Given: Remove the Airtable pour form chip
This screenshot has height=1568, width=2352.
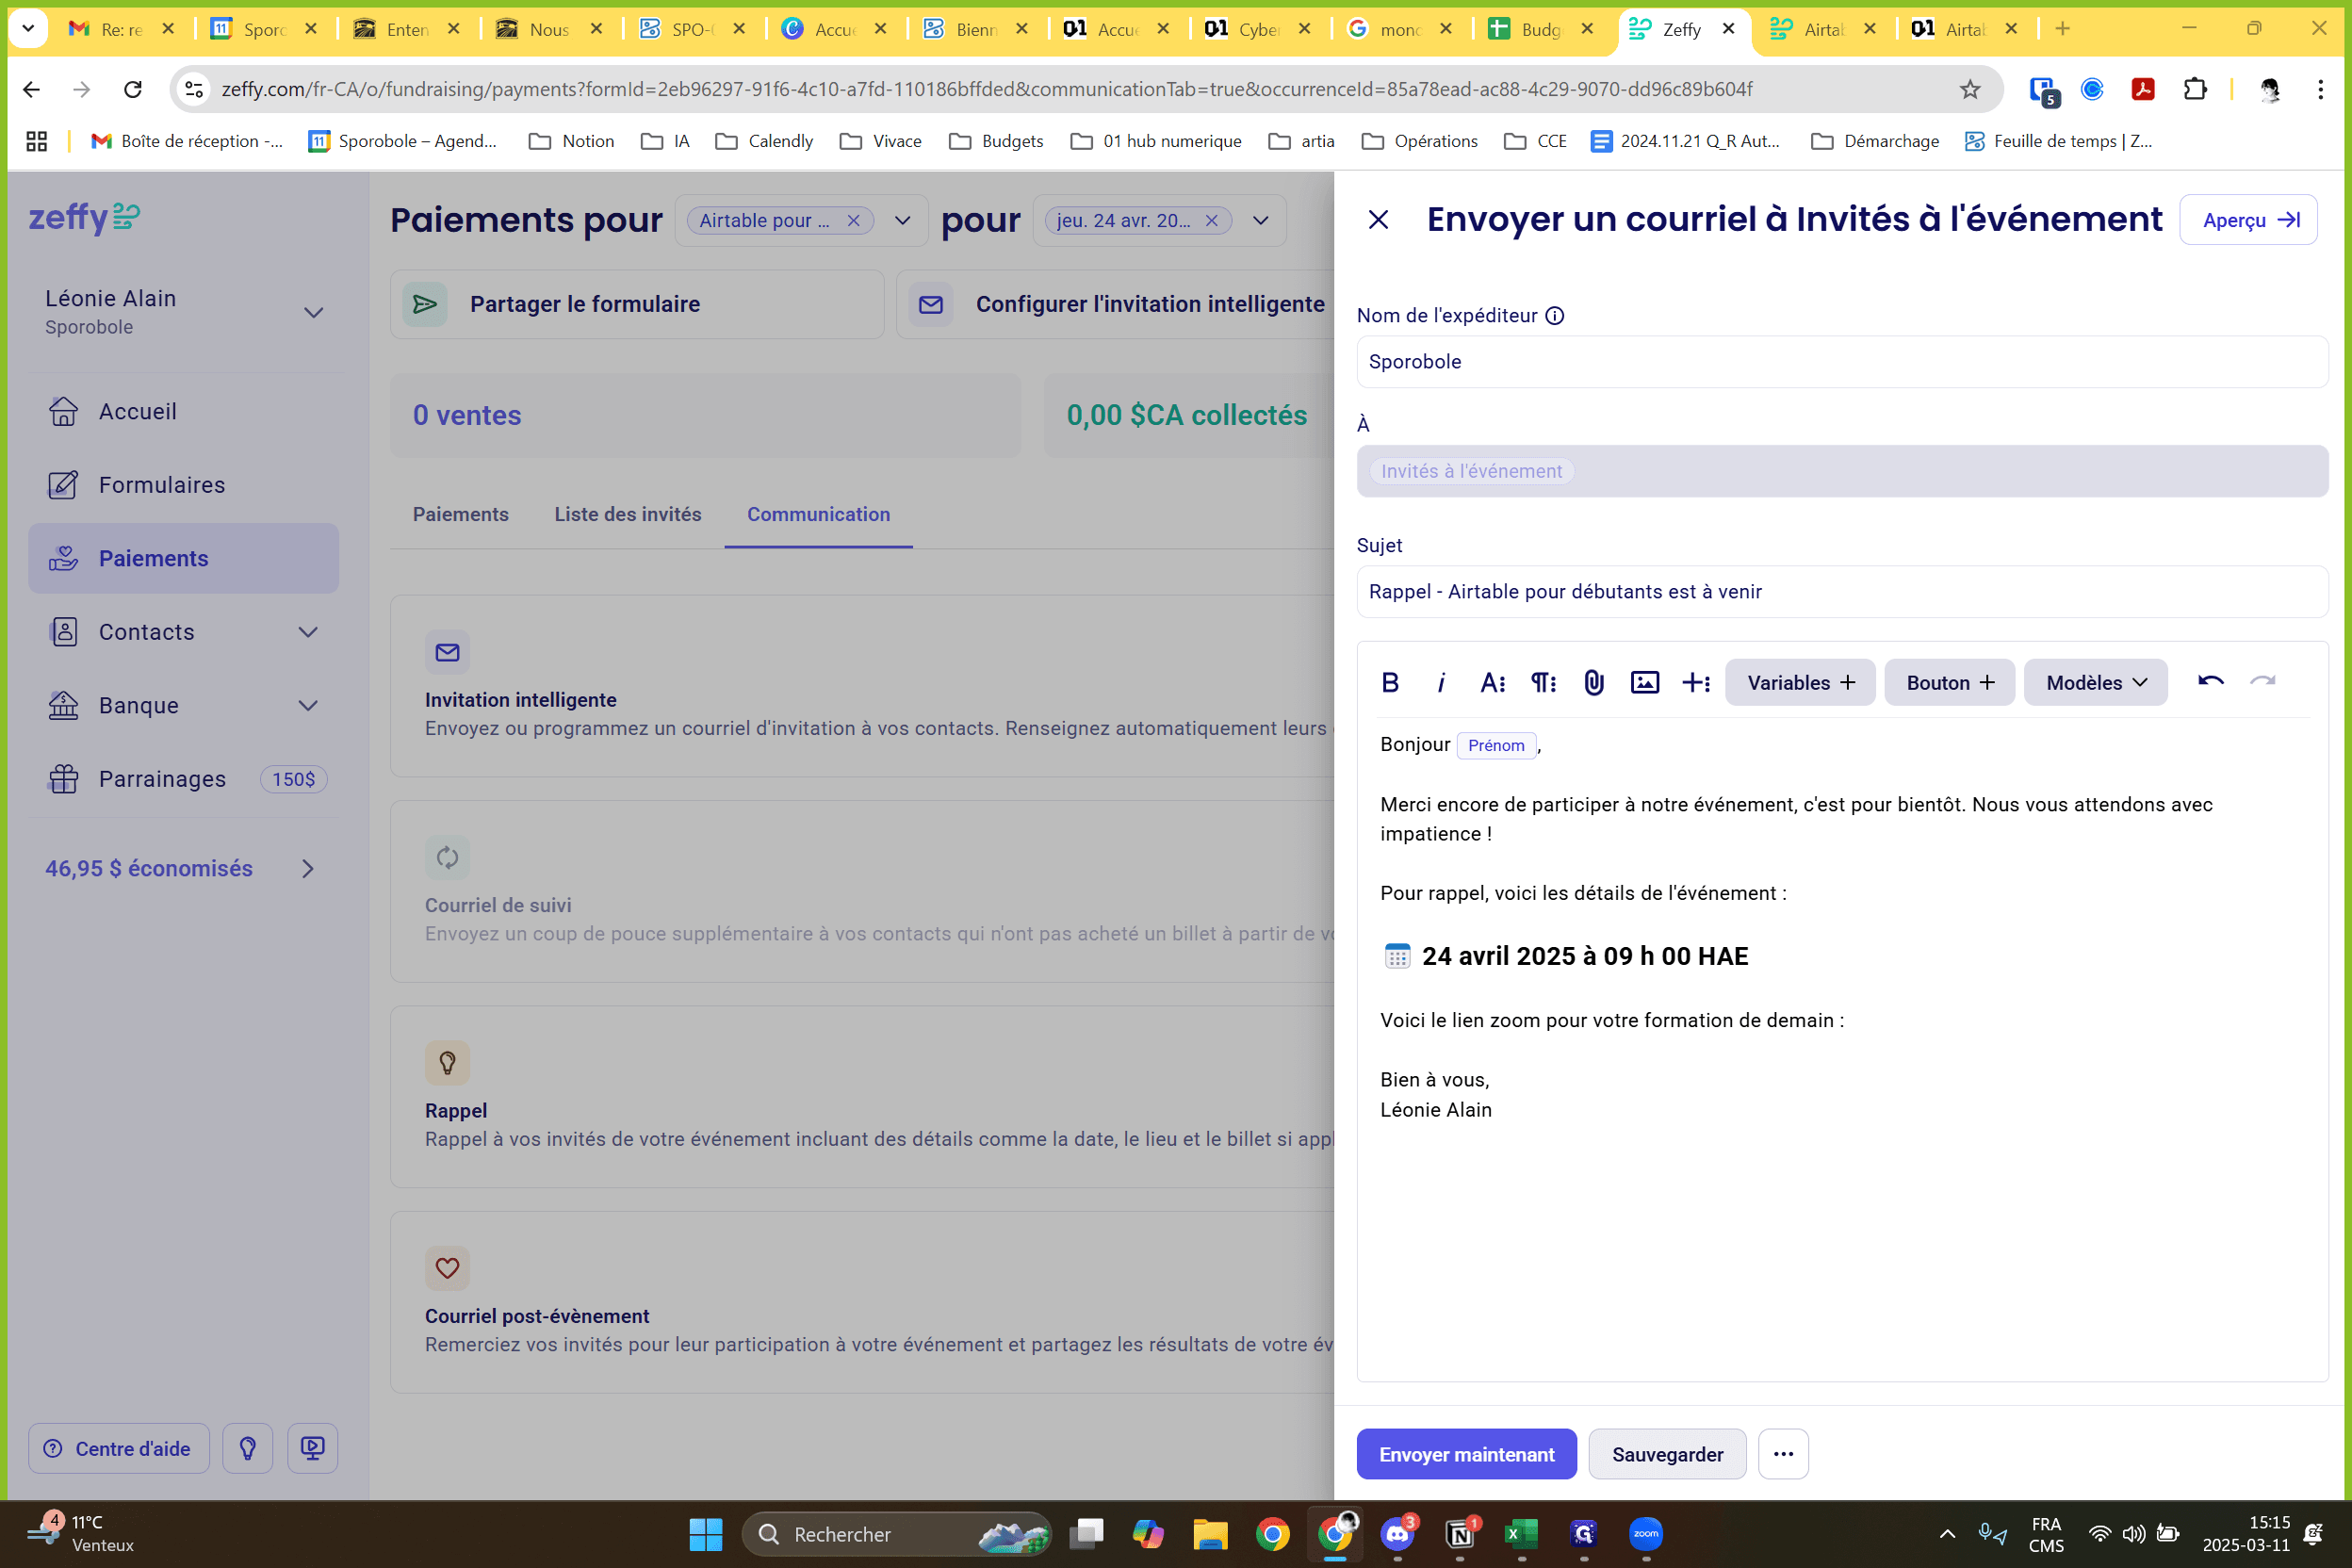Looking at the screenshot, I should tap(853, 220).
